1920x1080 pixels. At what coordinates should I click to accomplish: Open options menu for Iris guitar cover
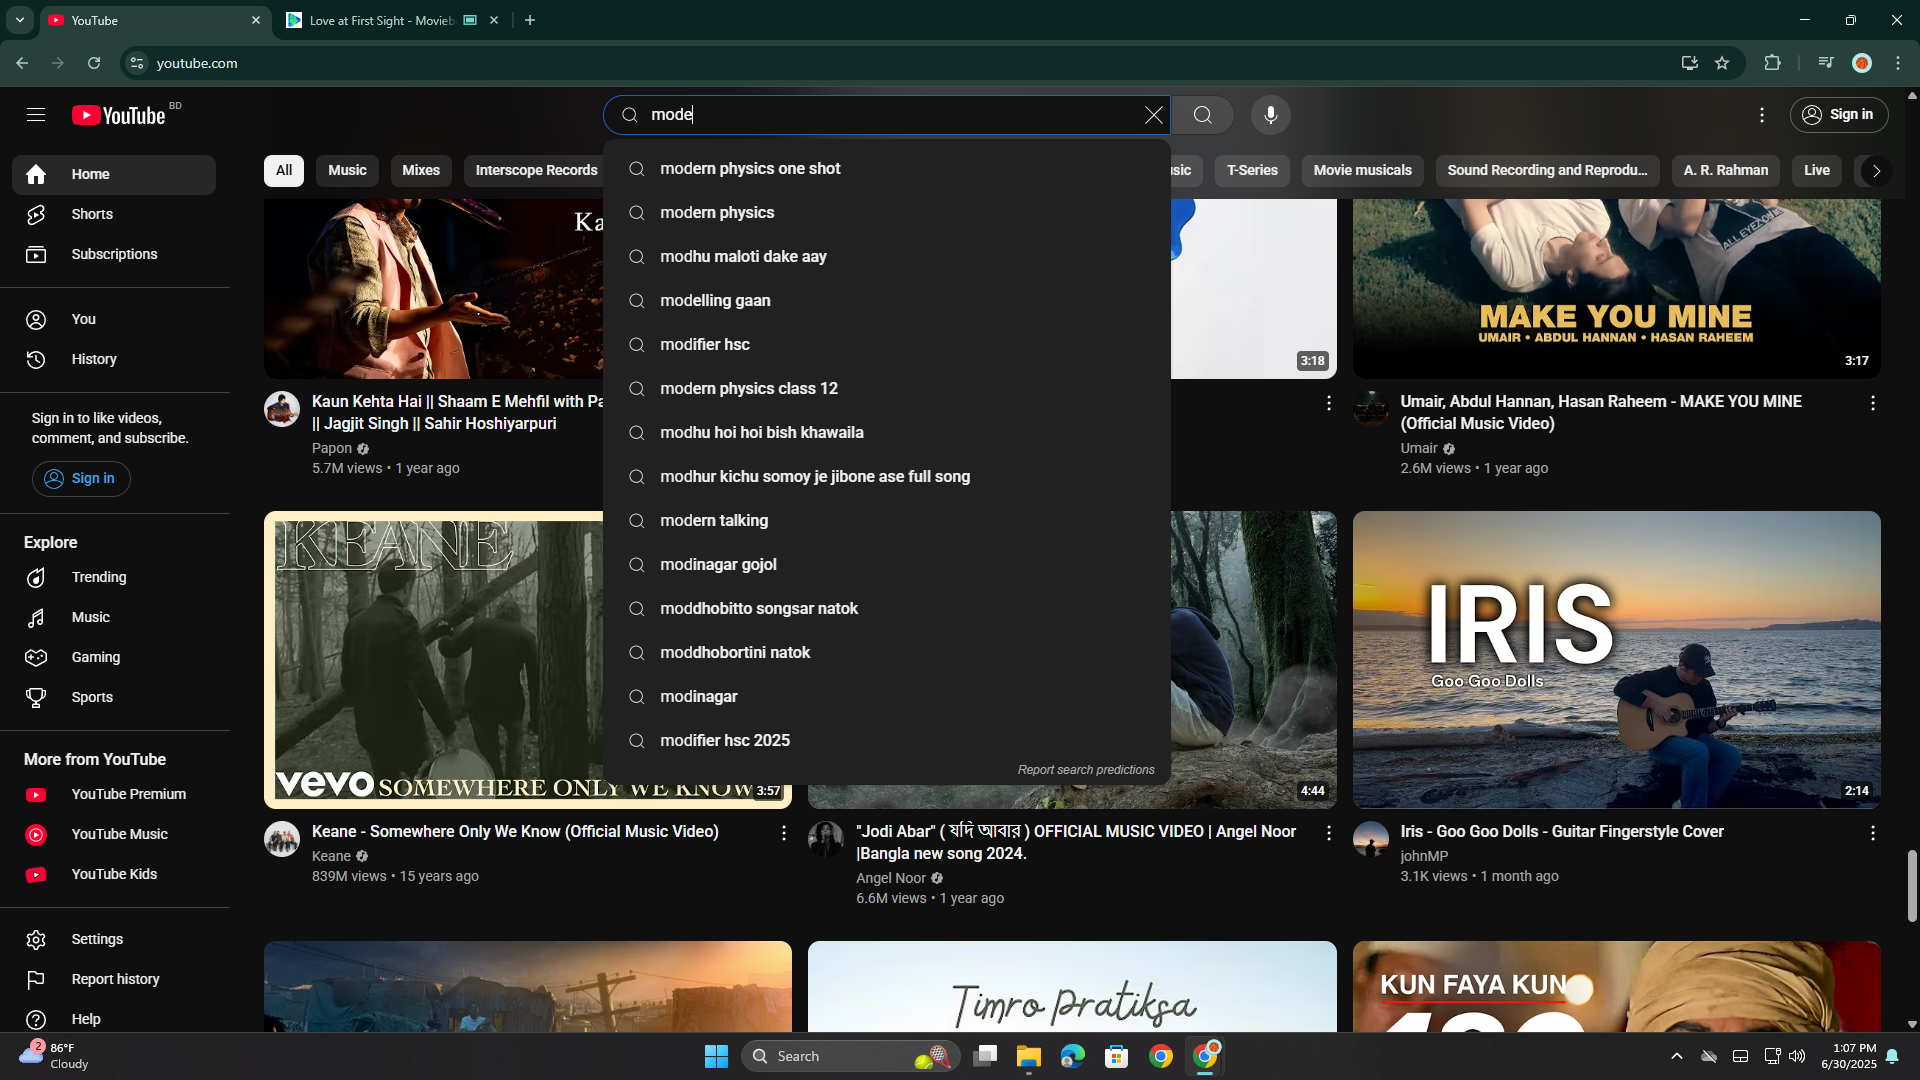point(1872,833)
